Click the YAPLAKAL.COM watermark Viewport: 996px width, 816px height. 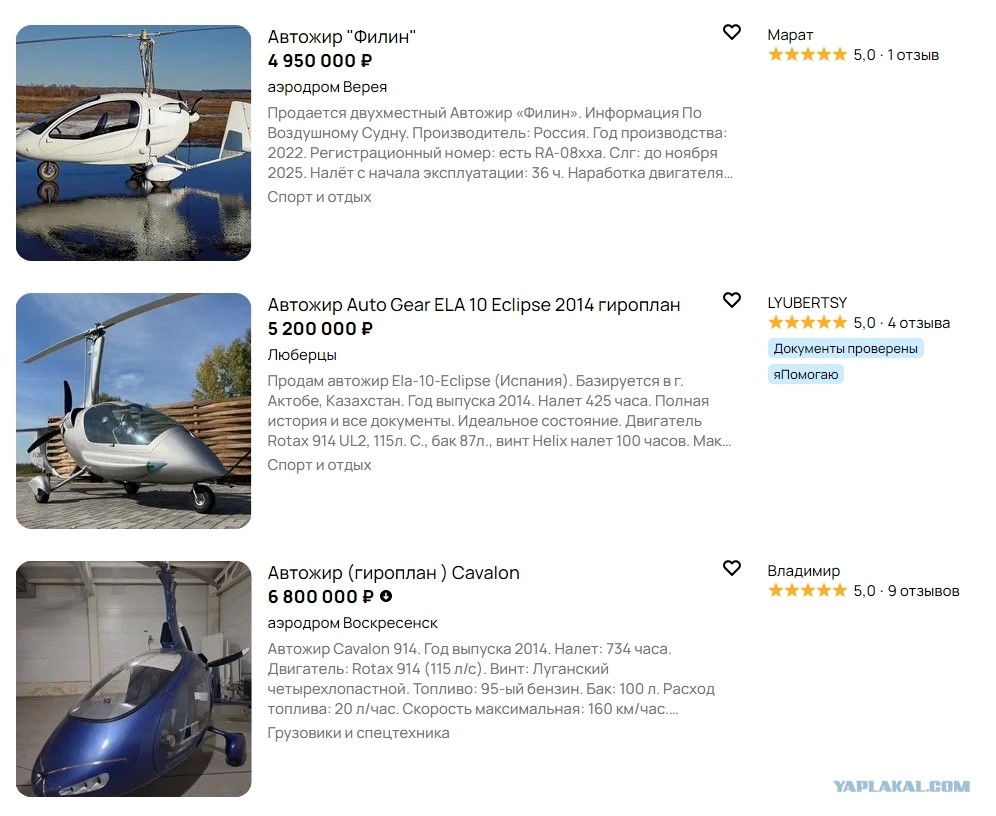pyautogui.click(x=901, y=786)
